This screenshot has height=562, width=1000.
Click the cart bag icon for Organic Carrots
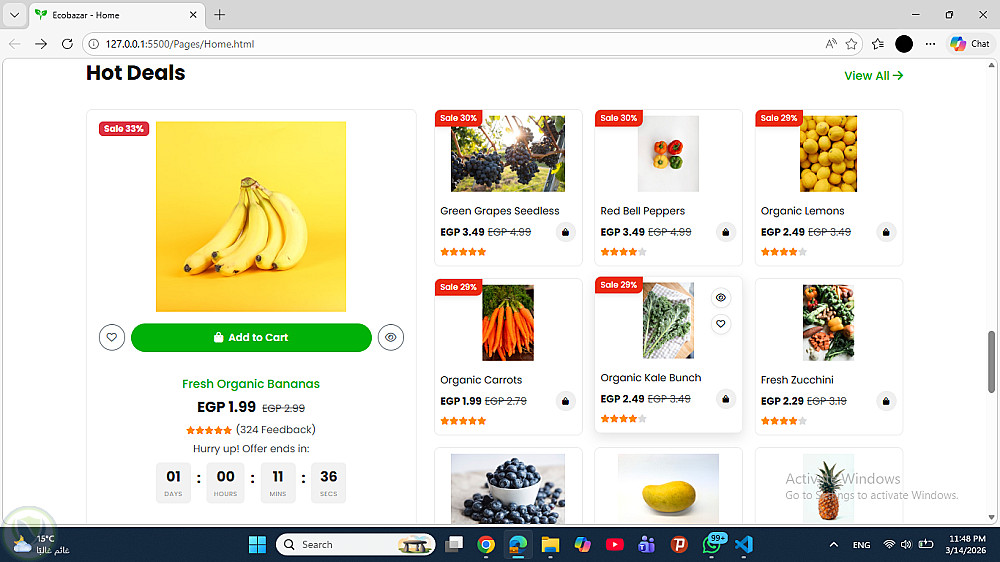(x=565, y=401)
